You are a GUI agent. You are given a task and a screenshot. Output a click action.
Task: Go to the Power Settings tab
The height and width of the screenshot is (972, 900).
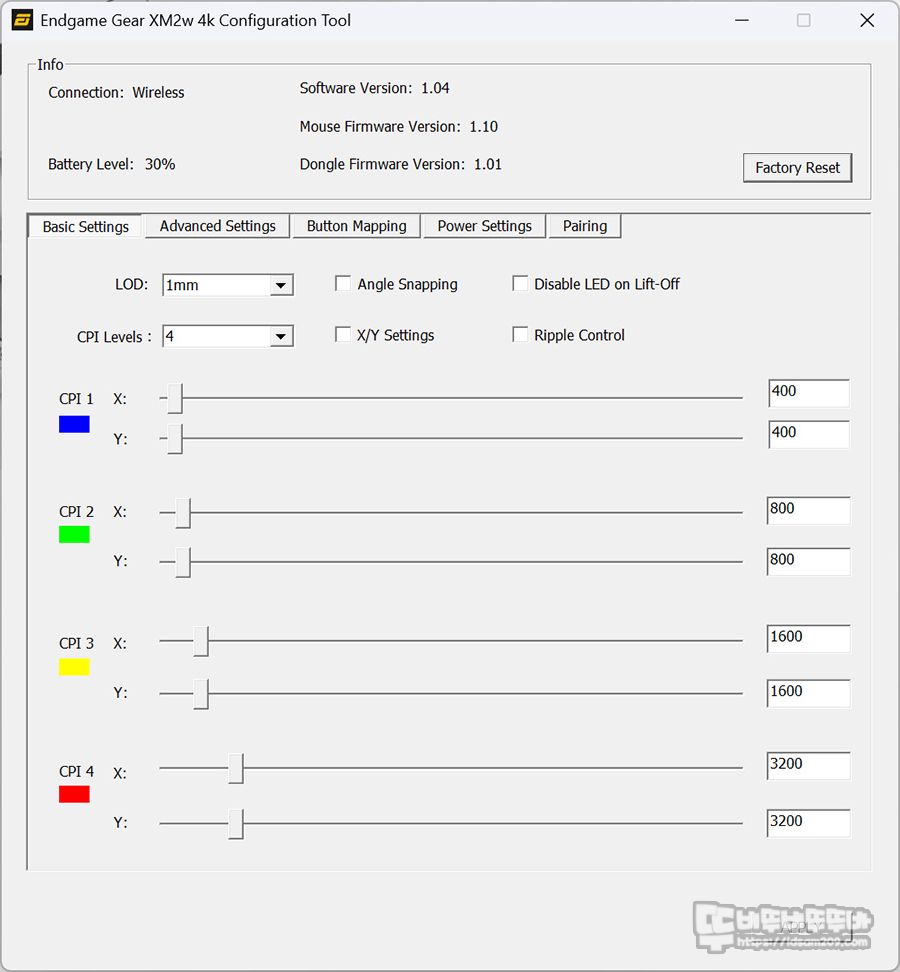click(484, 226)
